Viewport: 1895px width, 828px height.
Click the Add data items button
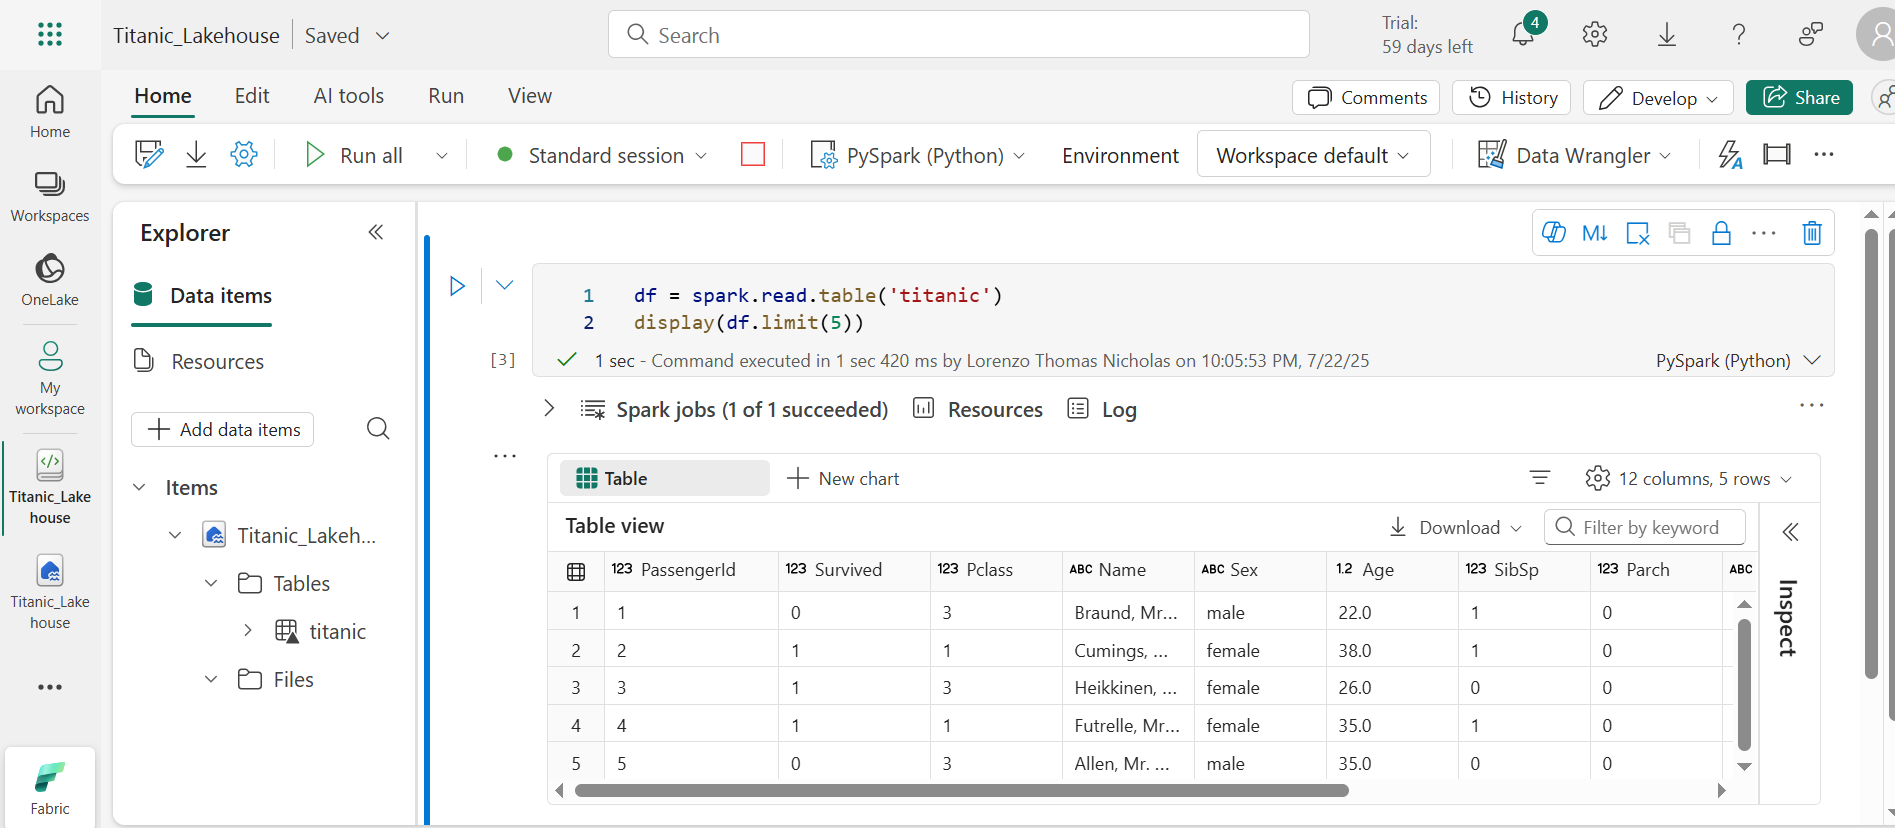click(x=223, y=429)
